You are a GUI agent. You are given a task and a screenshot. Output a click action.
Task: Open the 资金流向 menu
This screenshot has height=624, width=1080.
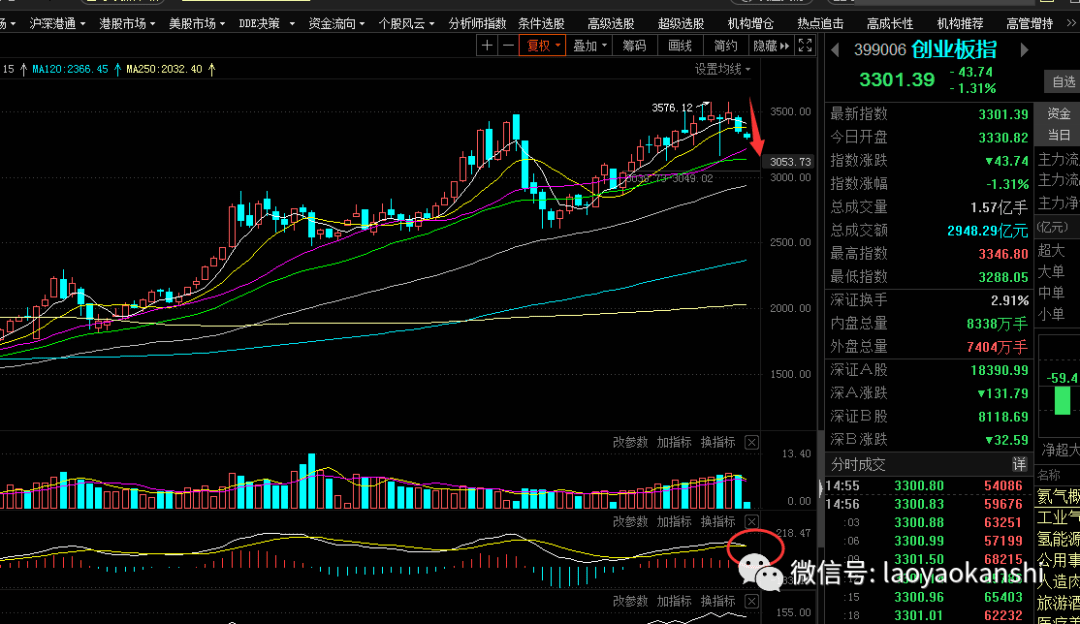tap(335, 23)
